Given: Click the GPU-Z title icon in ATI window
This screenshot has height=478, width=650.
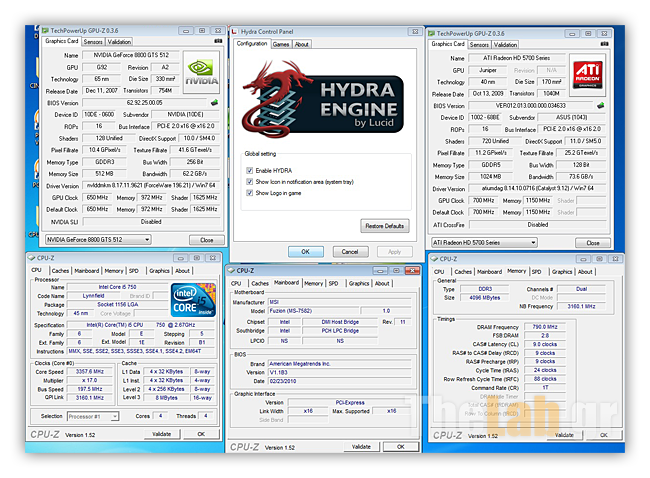Looking at the screenshot, I should 432,34.
